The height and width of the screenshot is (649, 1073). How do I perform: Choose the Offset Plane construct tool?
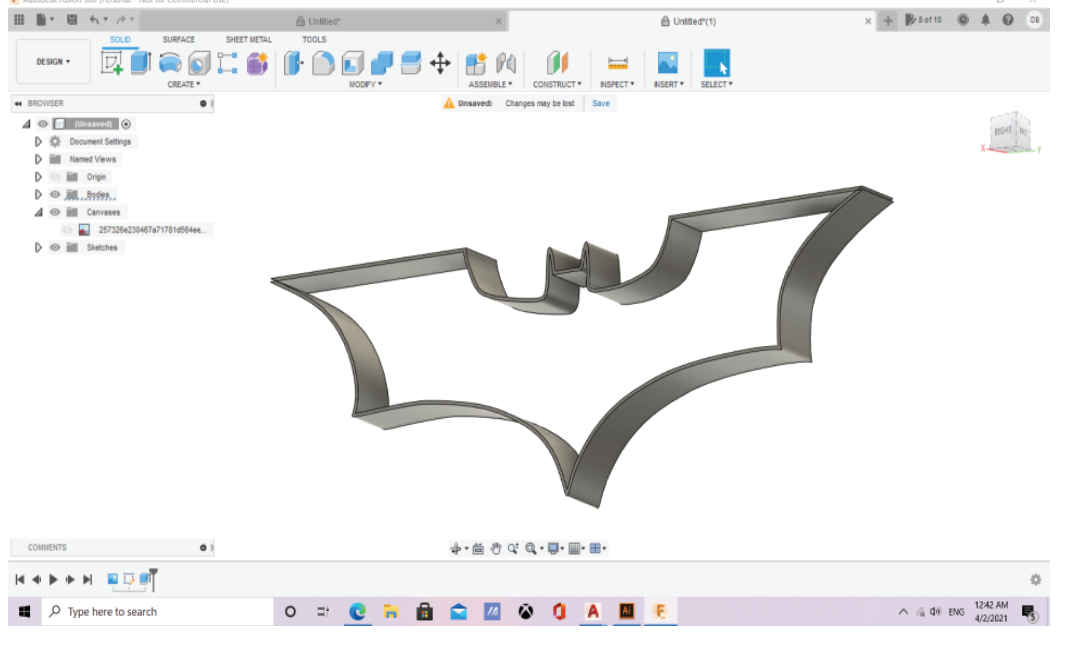557,63
